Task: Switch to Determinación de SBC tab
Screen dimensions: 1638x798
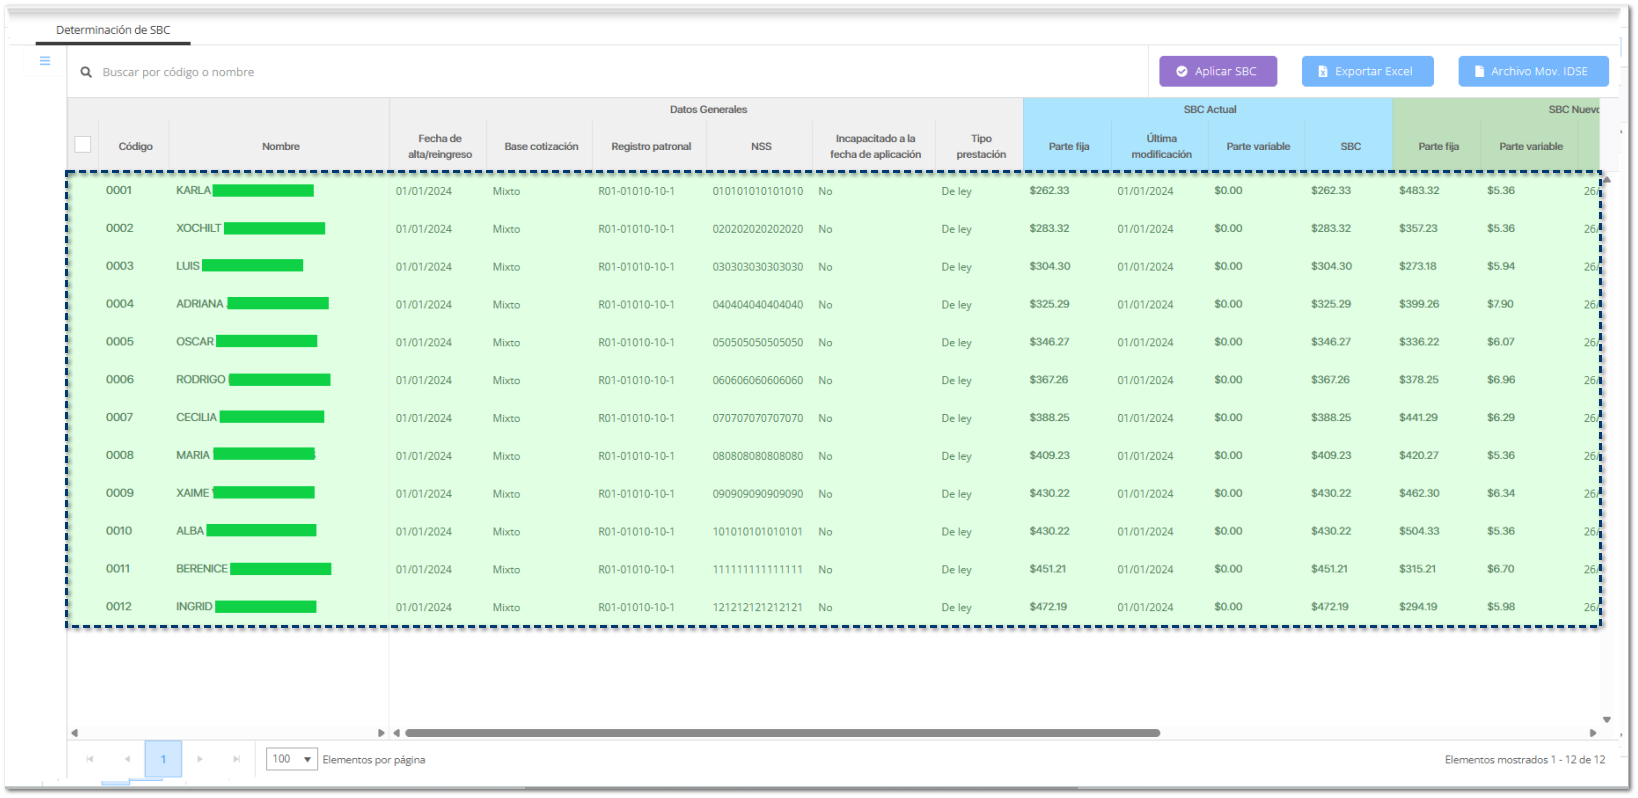Action: click(113, 30)
